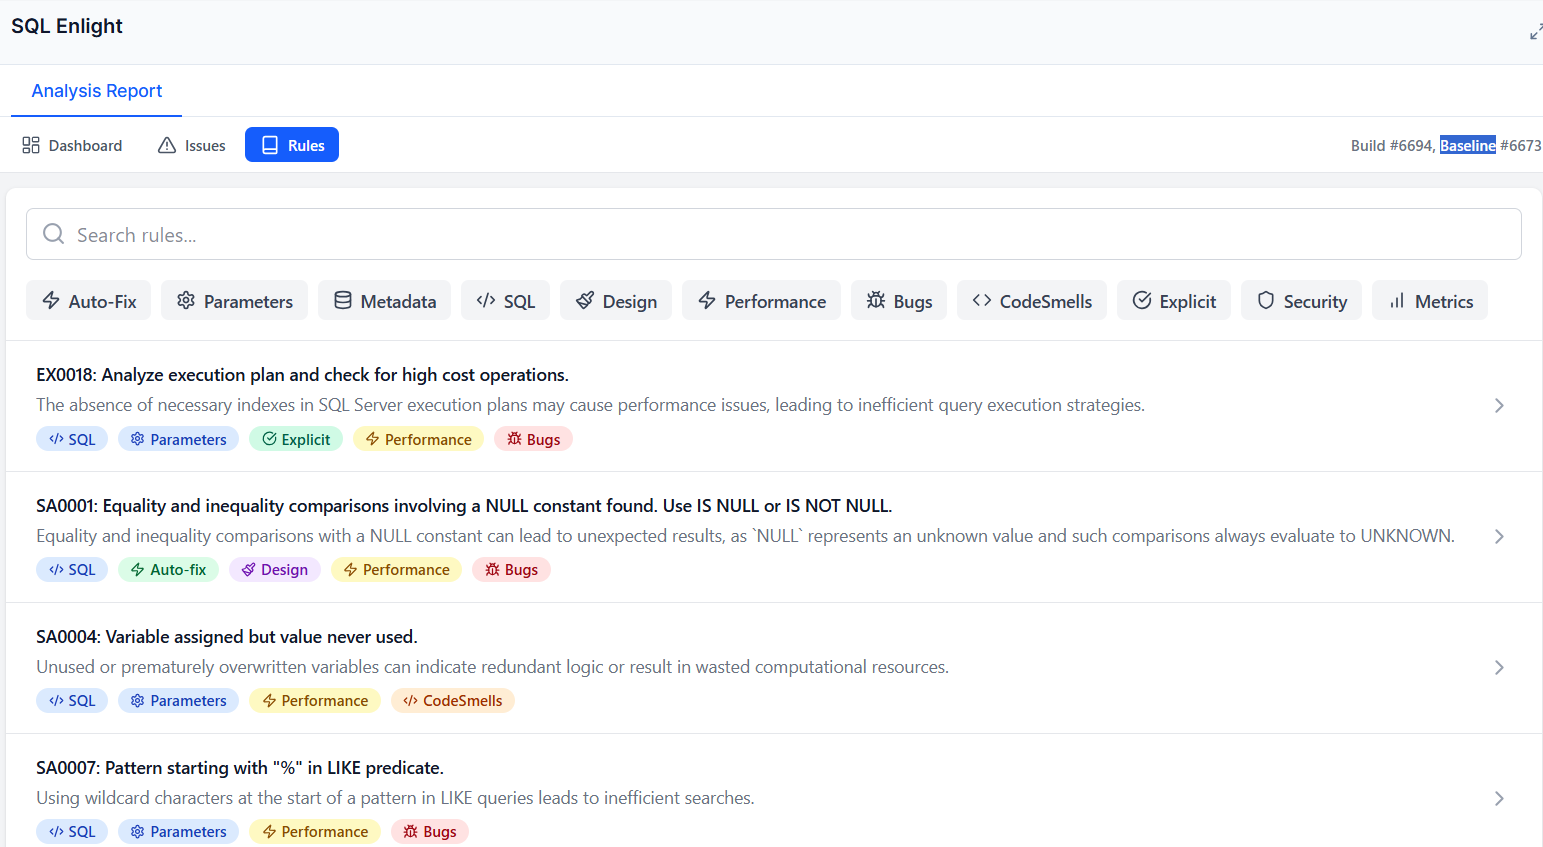Expand rule SA0004 chevron

coord(1499,667)
